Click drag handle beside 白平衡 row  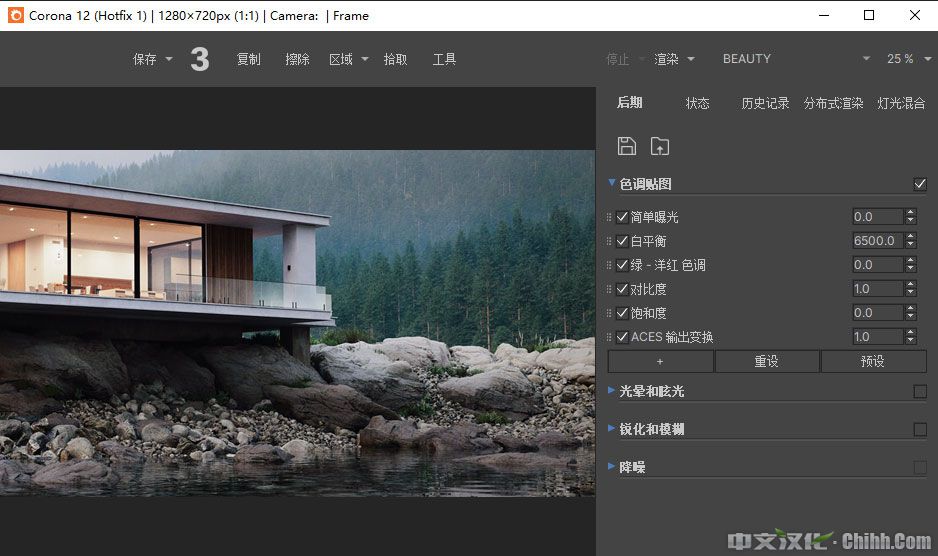(x=610, y=241)
